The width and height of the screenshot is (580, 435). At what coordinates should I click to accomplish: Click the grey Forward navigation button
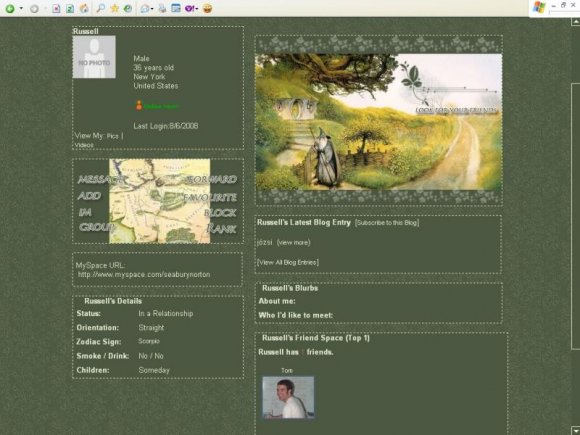pos(34,9)
